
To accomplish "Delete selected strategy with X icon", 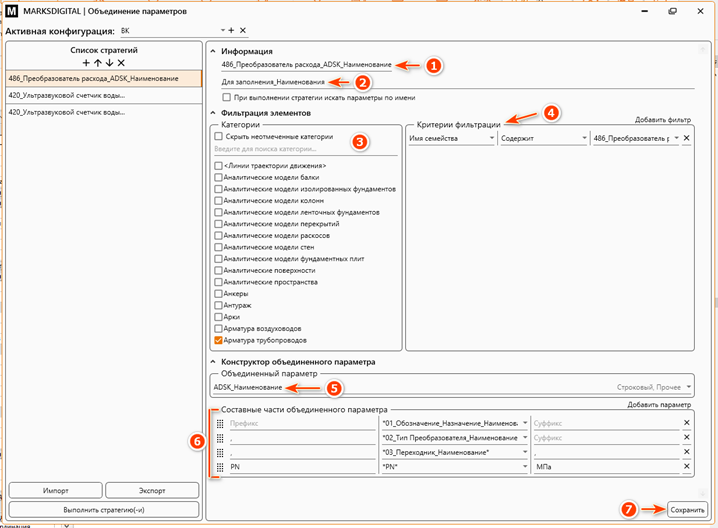I will tap(120, 62).
